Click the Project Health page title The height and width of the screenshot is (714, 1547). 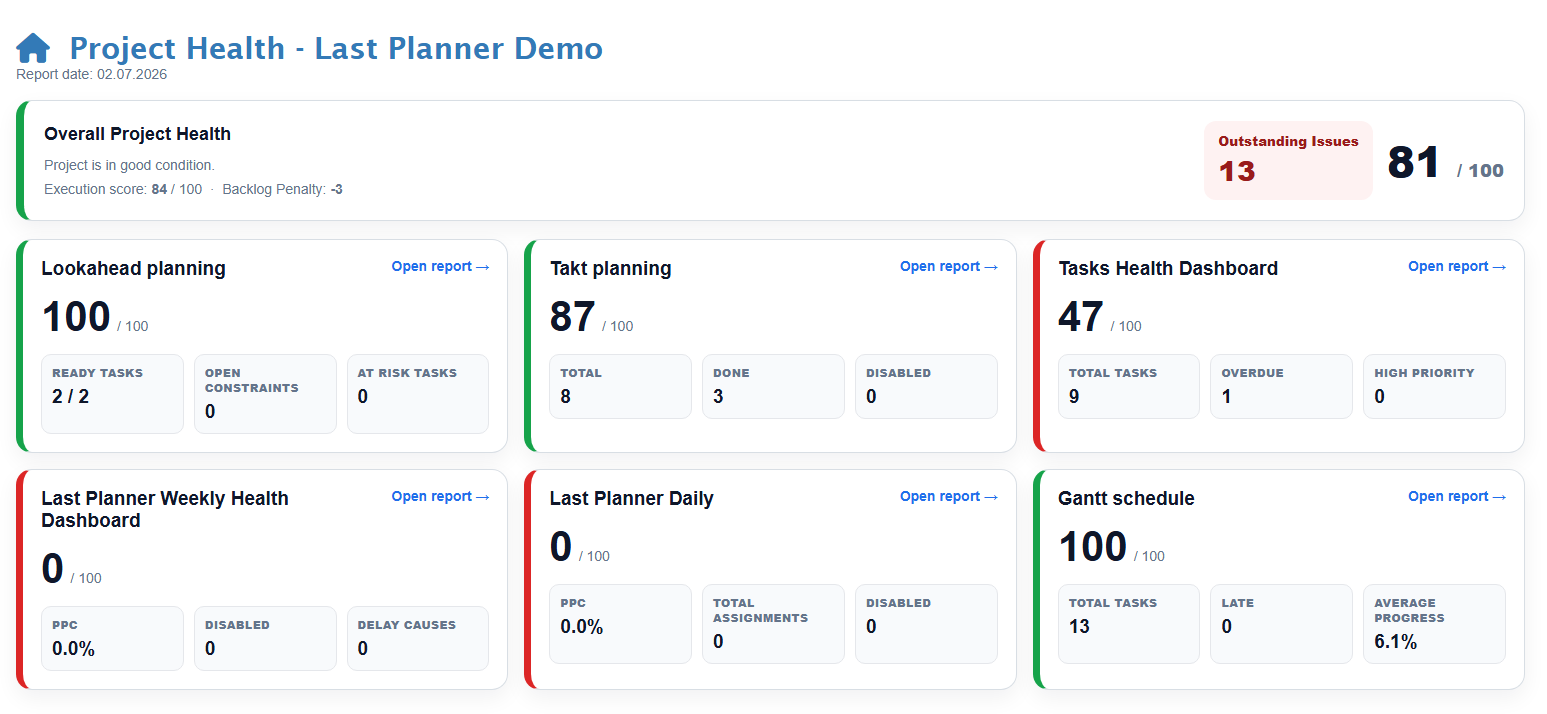(x=336, y=48)
